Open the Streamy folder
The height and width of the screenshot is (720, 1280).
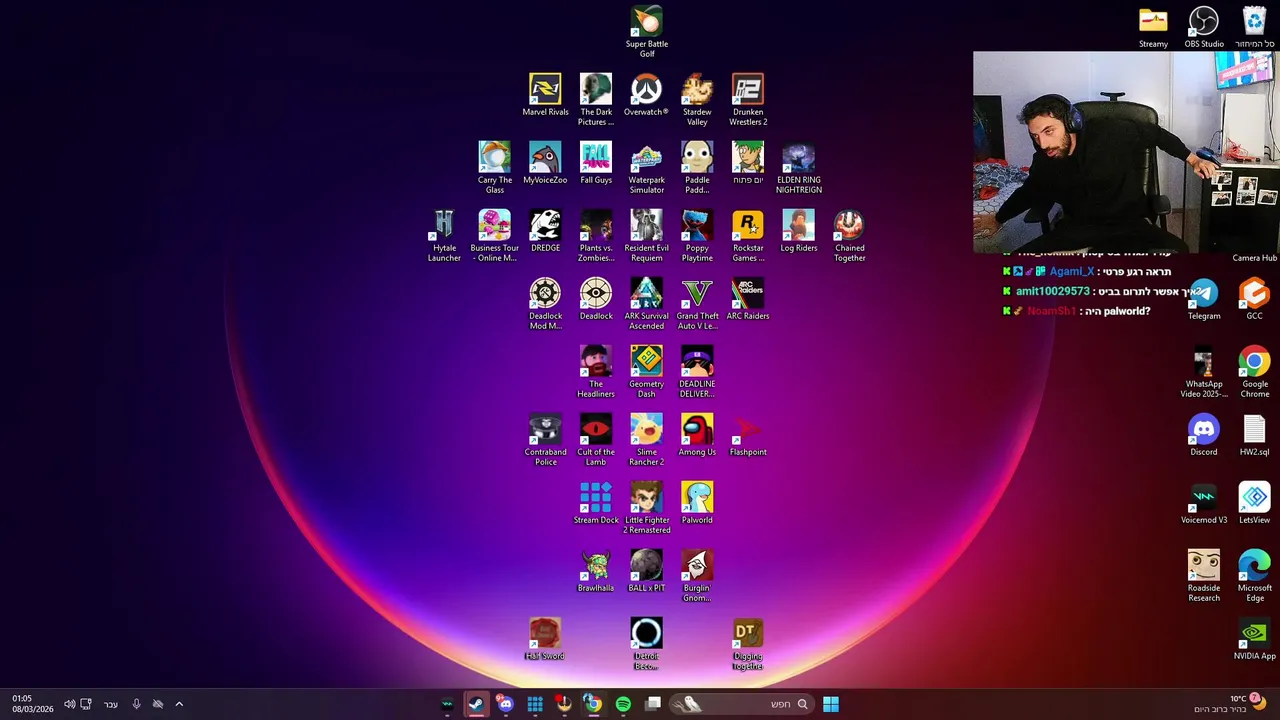[x=1153, y=27]
